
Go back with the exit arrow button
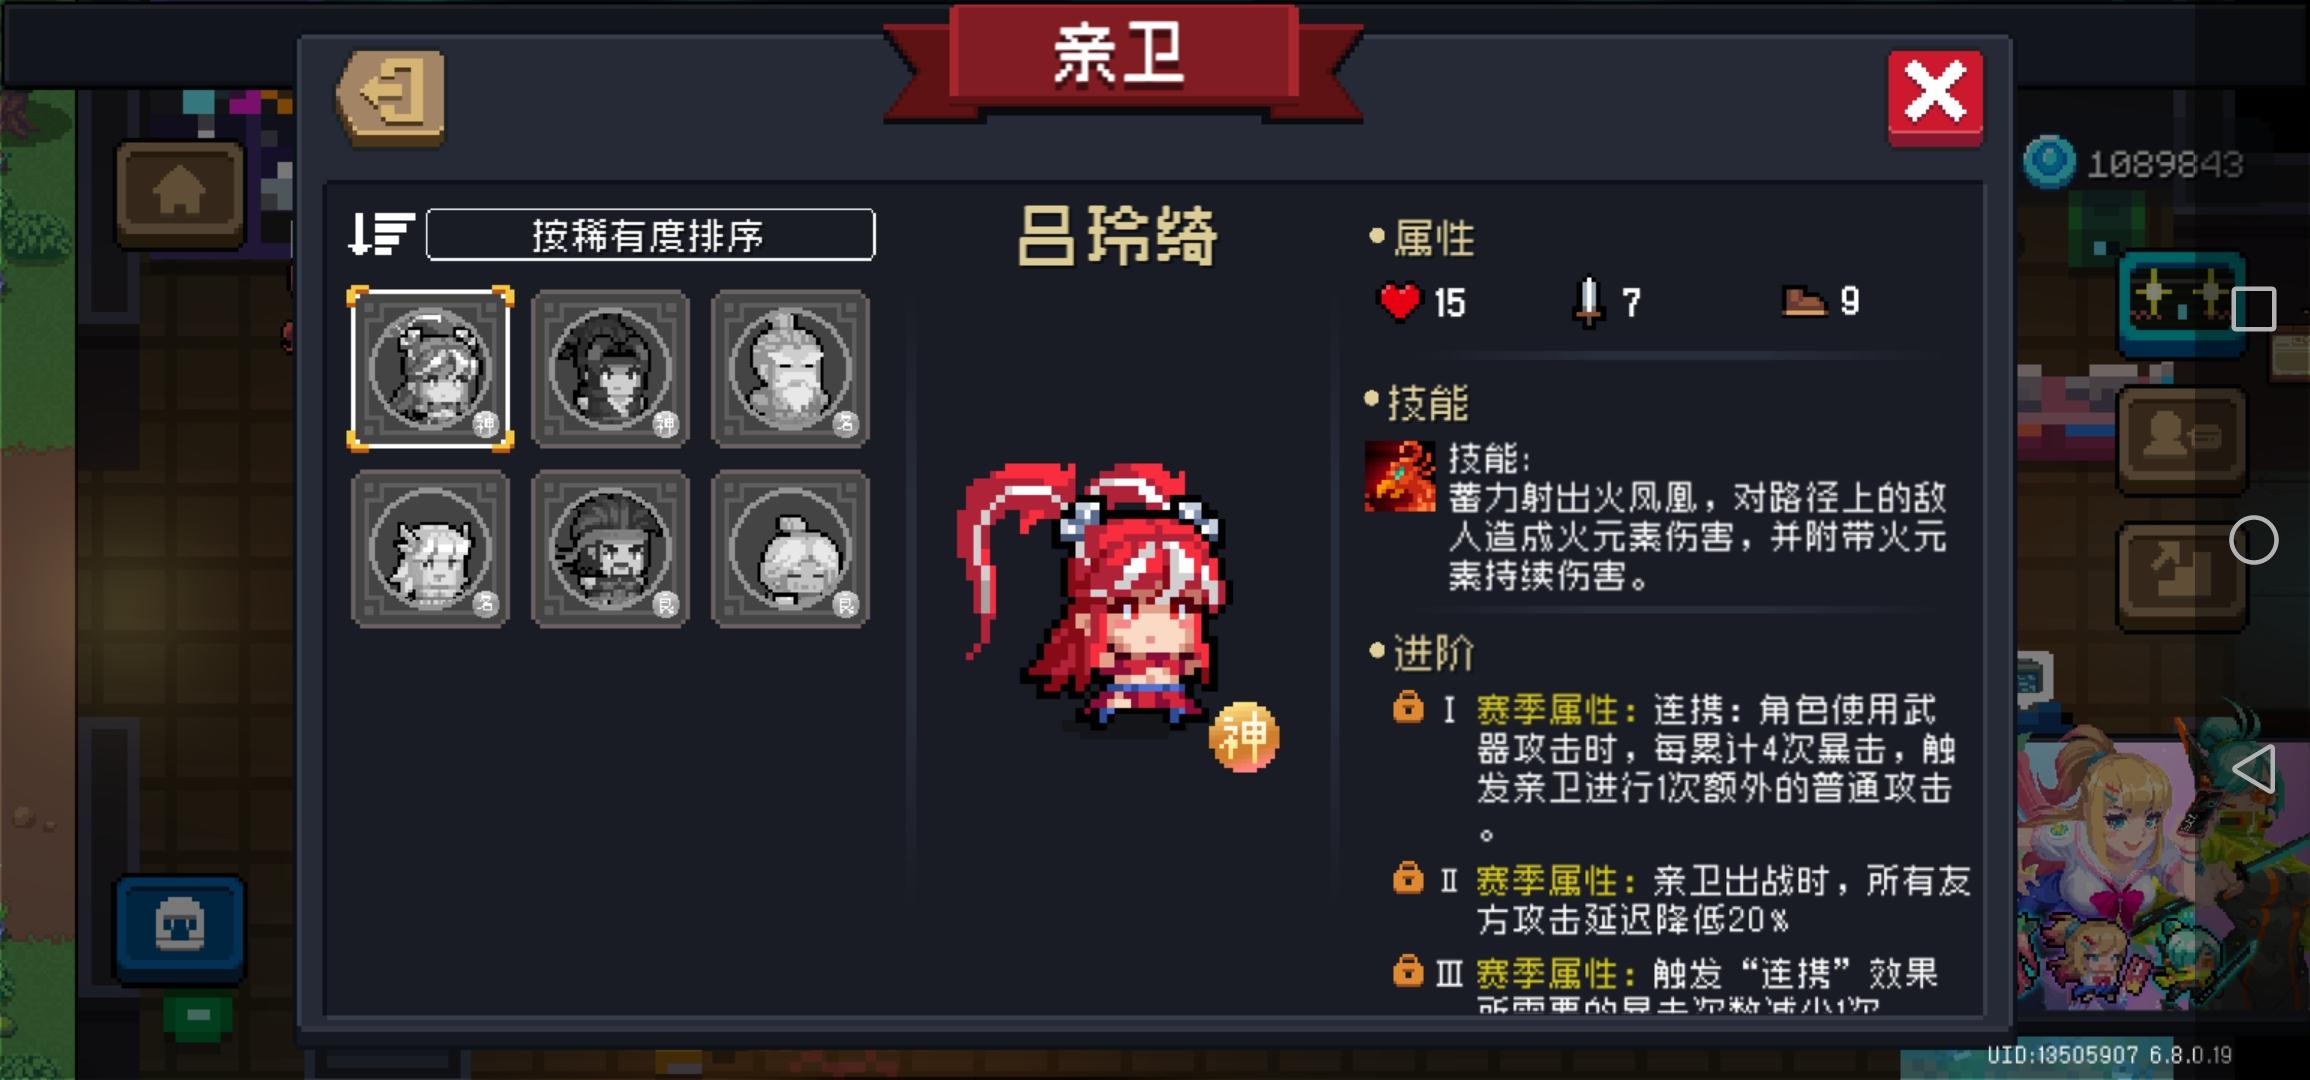[x=392, y=98]
